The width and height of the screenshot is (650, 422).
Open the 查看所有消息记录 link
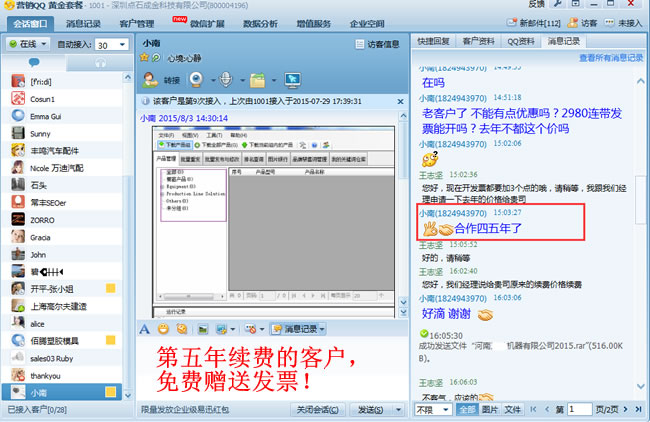pos(611,58)
